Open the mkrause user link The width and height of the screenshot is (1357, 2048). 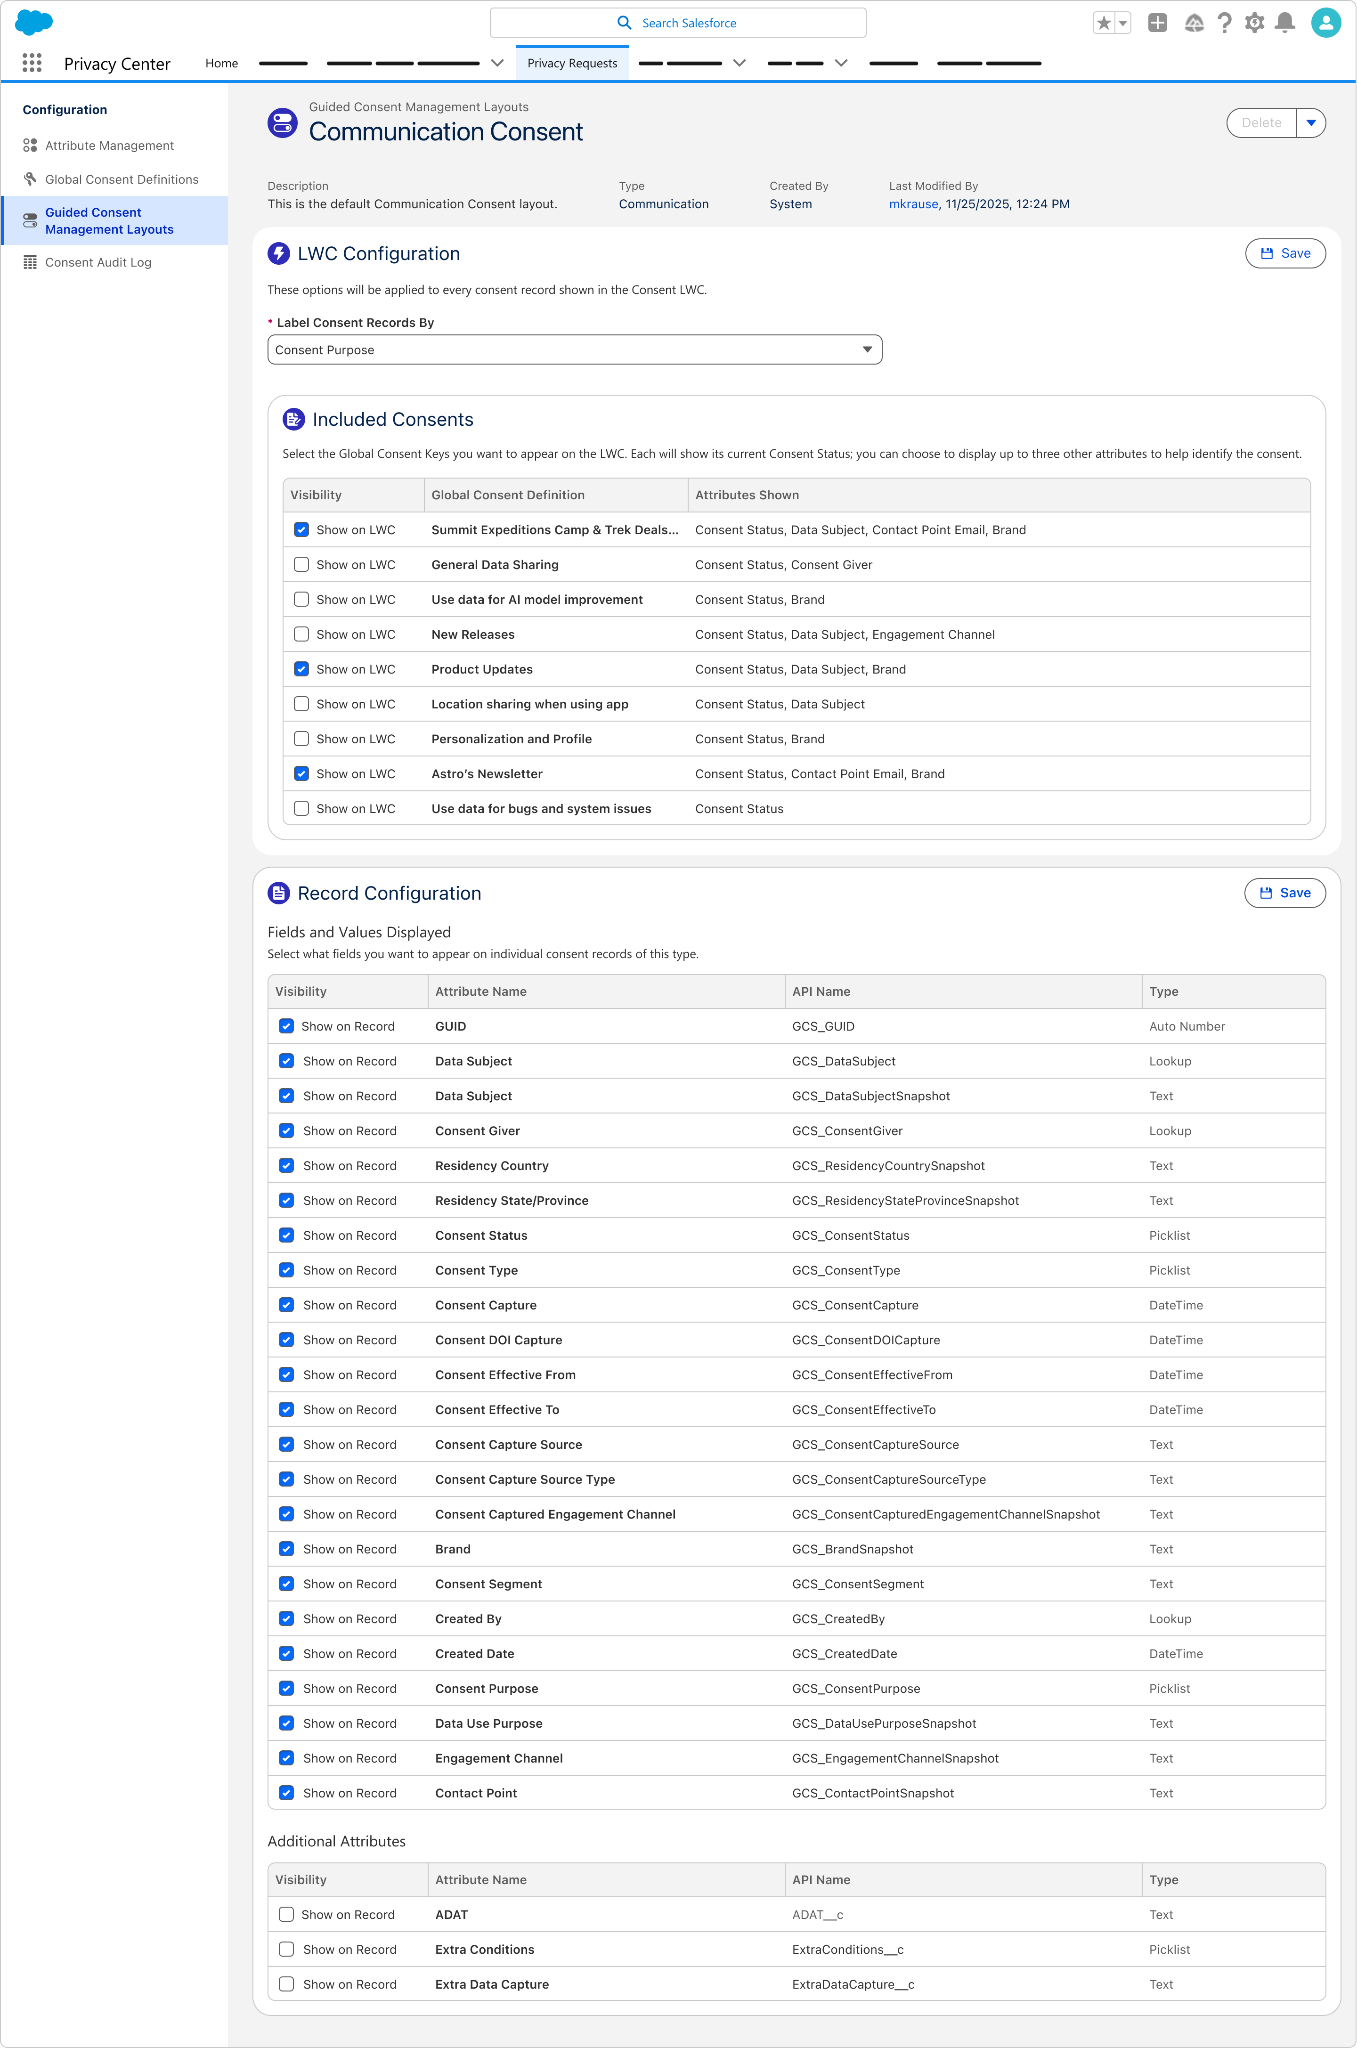point(913,204)
